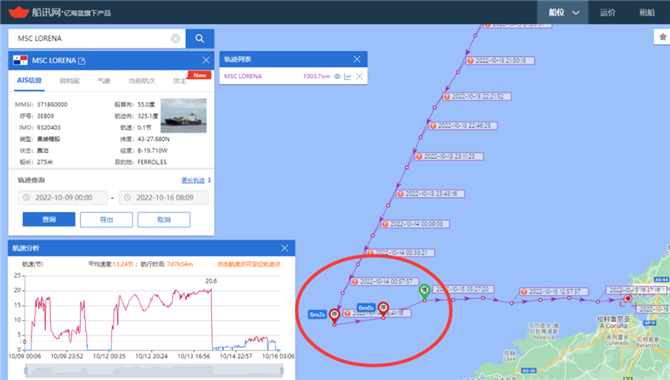Click track point label 2022-10-15 05:27:20
The width and height of the screenshot is (670, 380).
pos(463,289)
